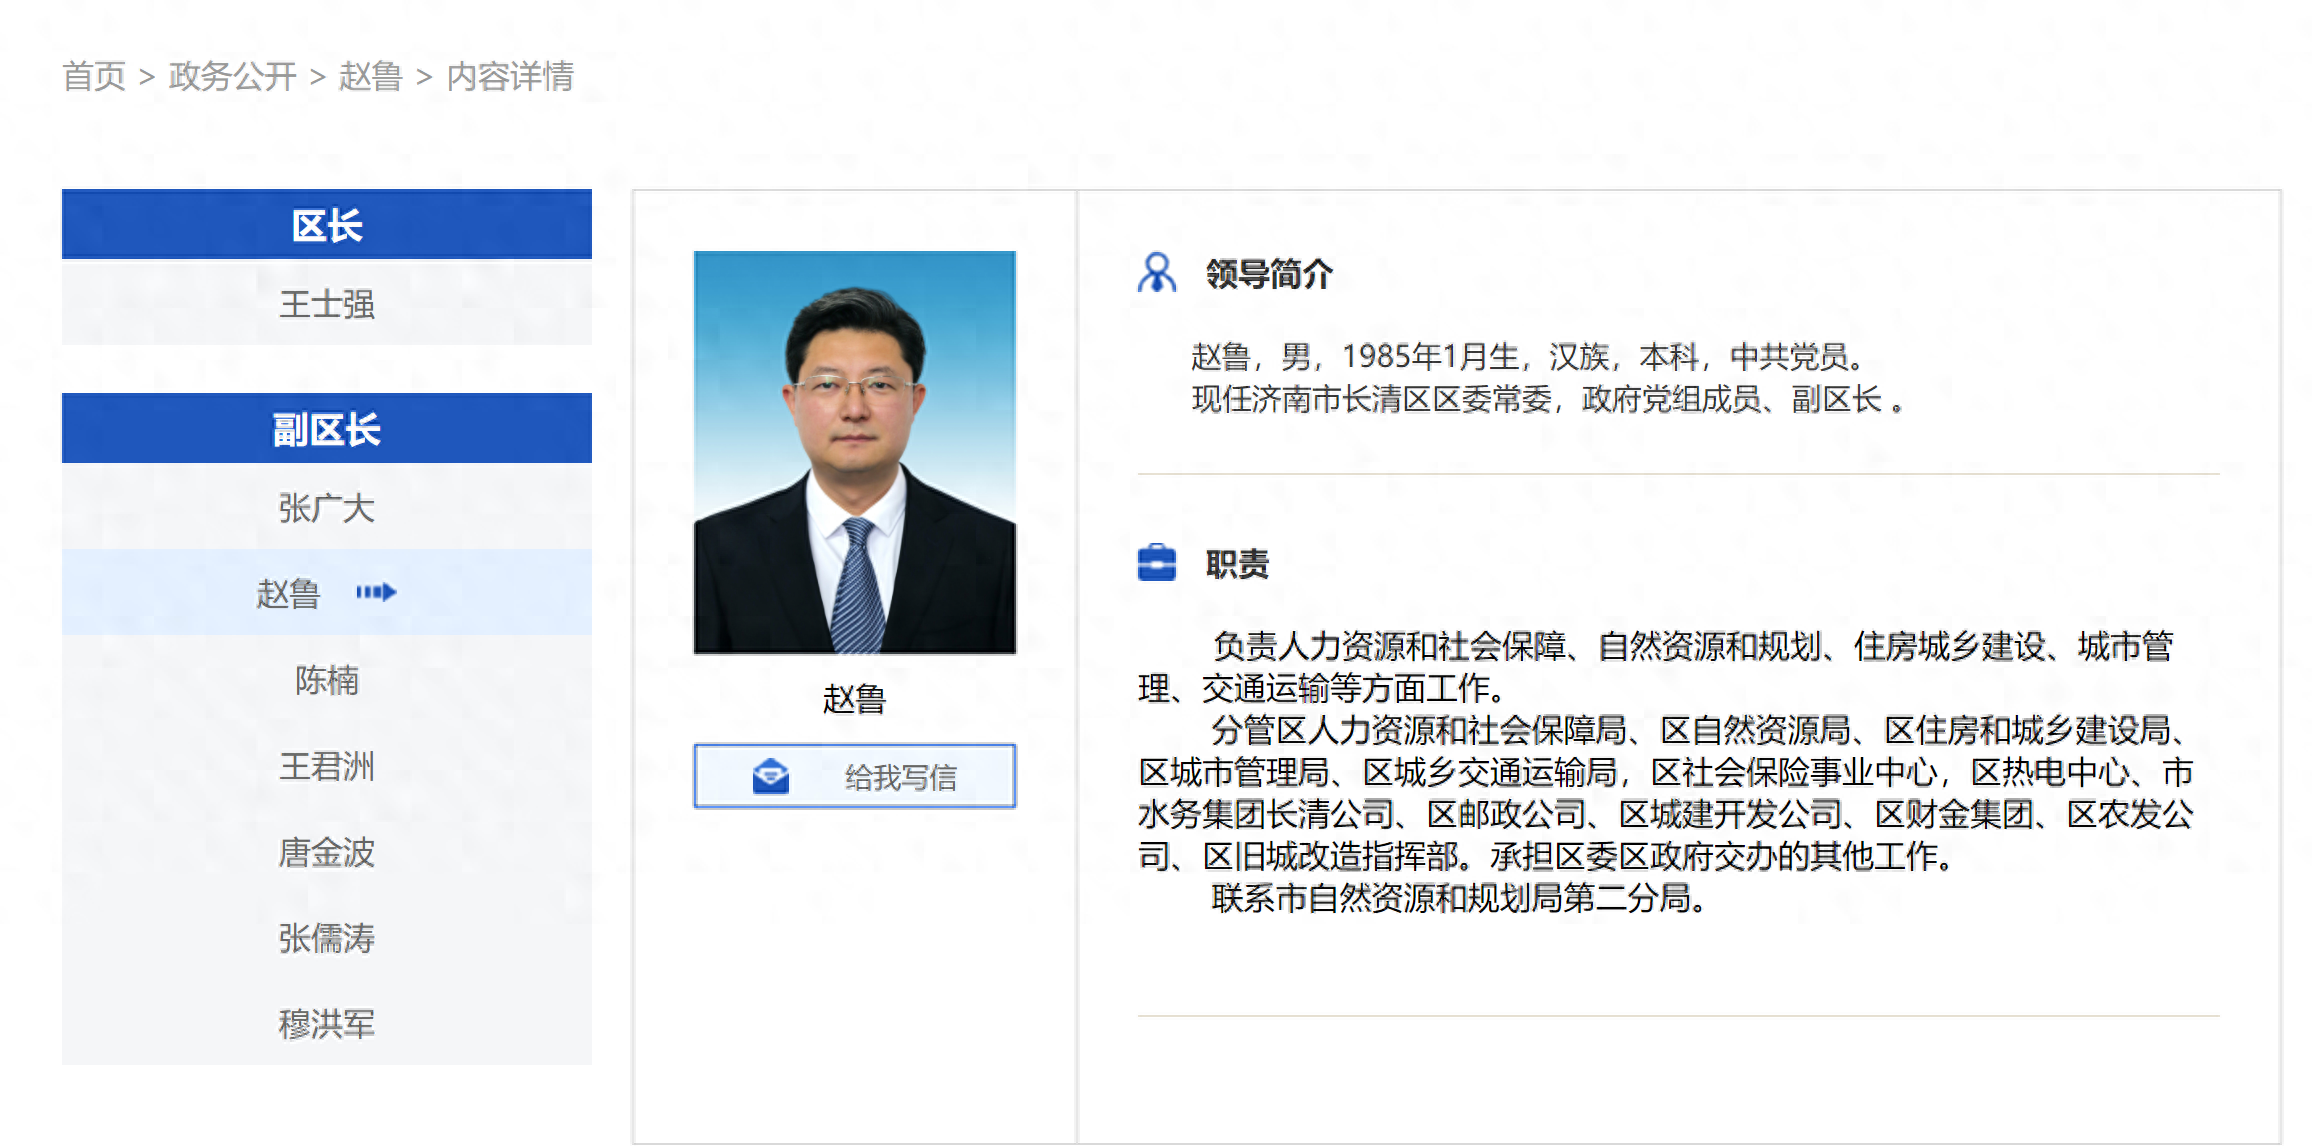The image size is (2313, 1147).
Task: Click the briefcase icon beside 职责
Action: (x=1157, y=563)
